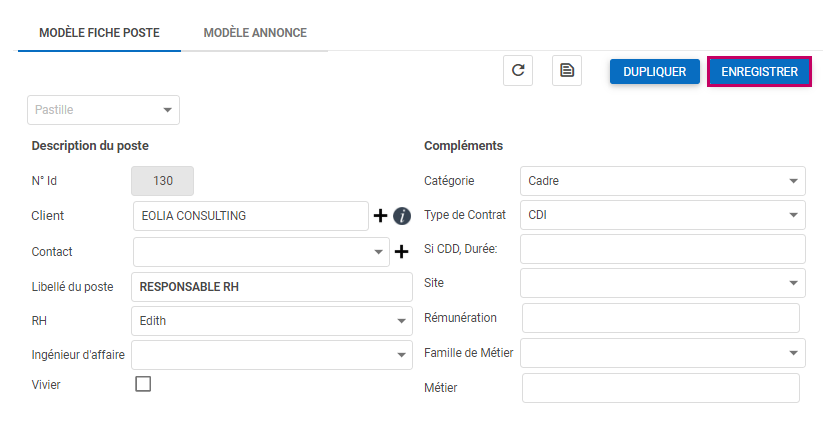
Task: Click the Dupliquer button
Action: coord(654,72)
